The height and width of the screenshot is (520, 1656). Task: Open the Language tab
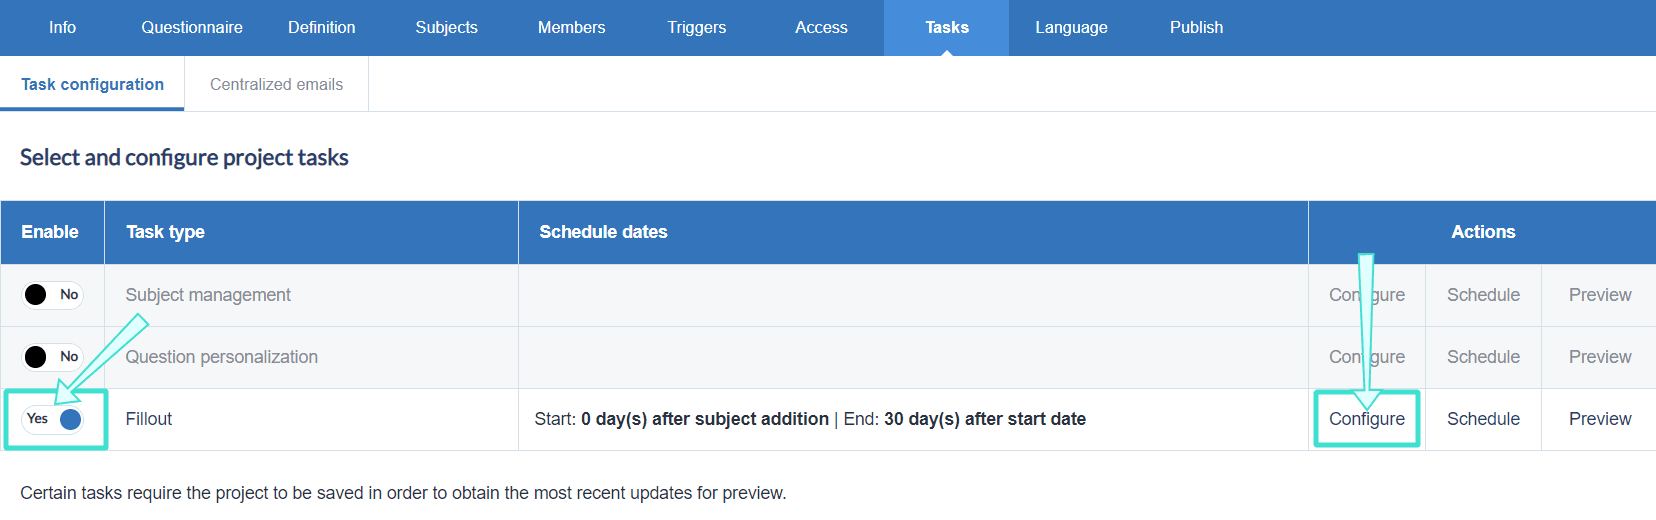pyautogui.click(x=1071, y=28)
